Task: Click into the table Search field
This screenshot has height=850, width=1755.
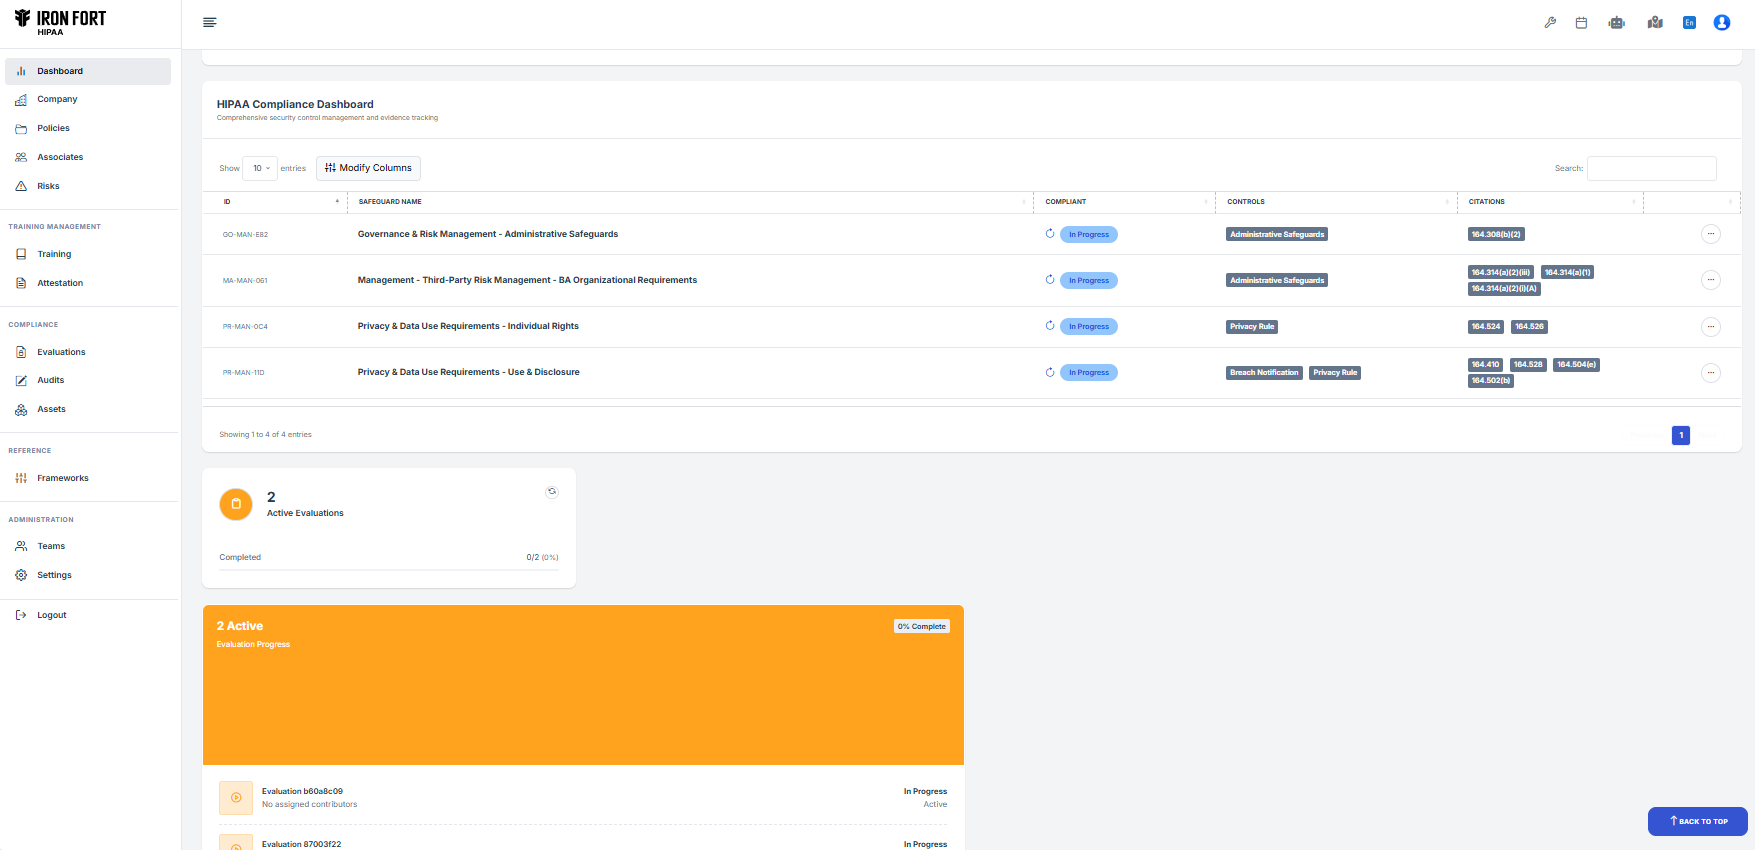Action: (x=1651, y=168)
